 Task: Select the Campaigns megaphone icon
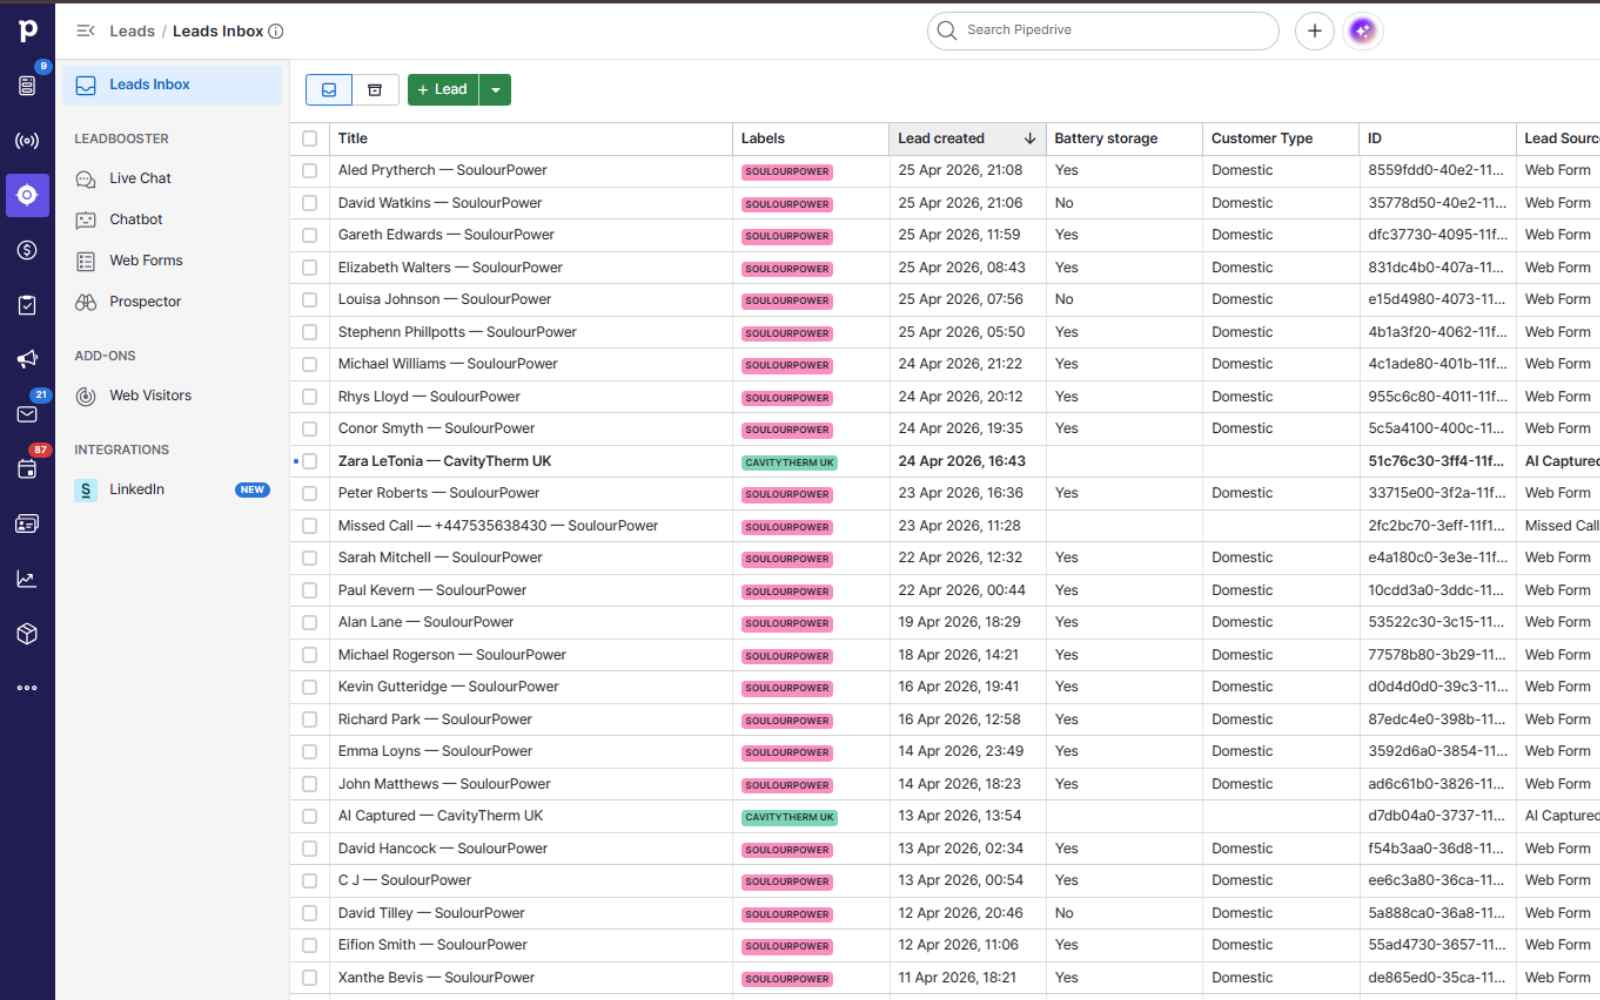click(x=27, y=359)
